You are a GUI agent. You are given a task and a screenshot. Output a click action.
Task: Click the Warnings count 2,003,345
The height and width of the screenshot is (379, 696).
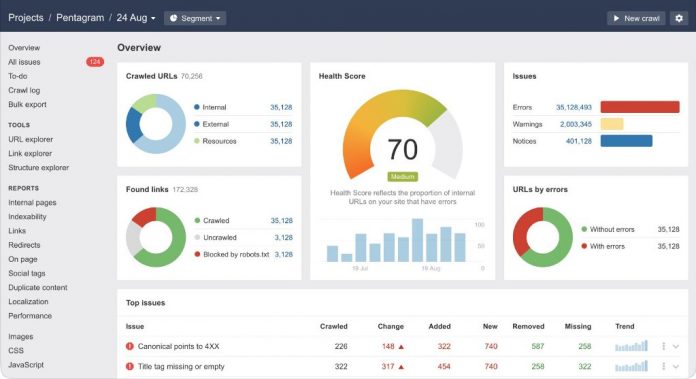[576, 124]
